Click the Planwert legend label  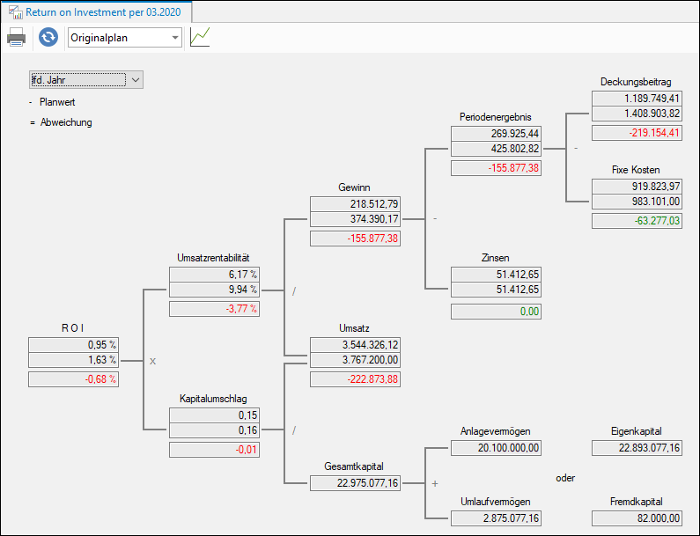point(57,102)
